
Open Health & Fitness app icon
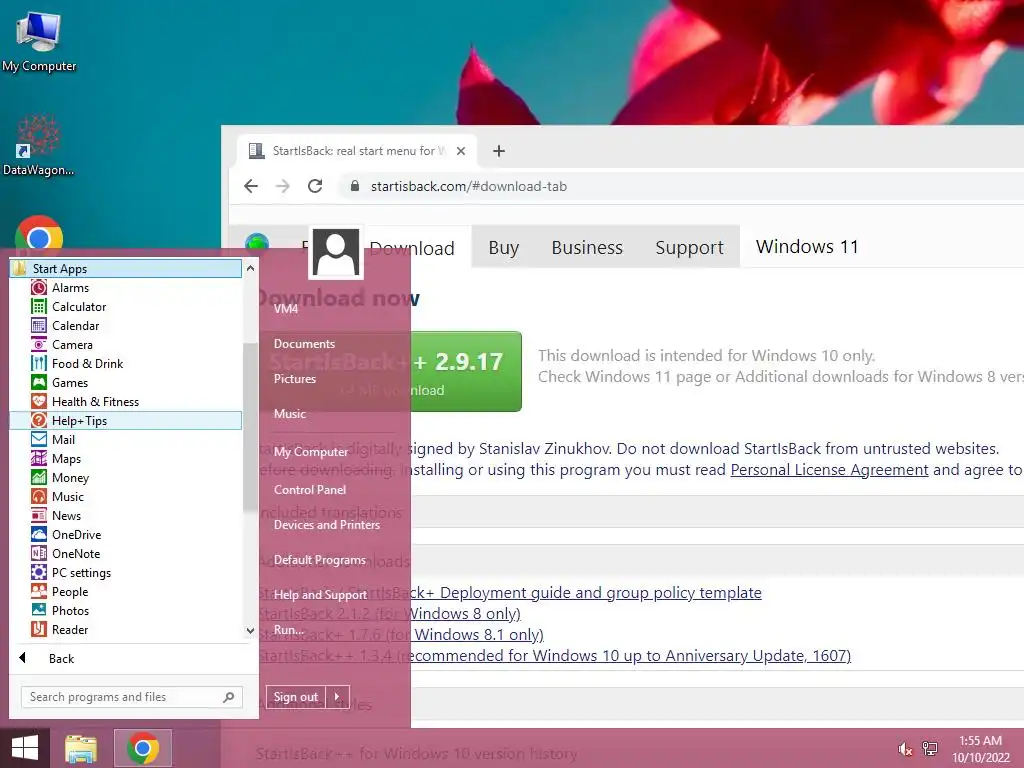(39, 401)
